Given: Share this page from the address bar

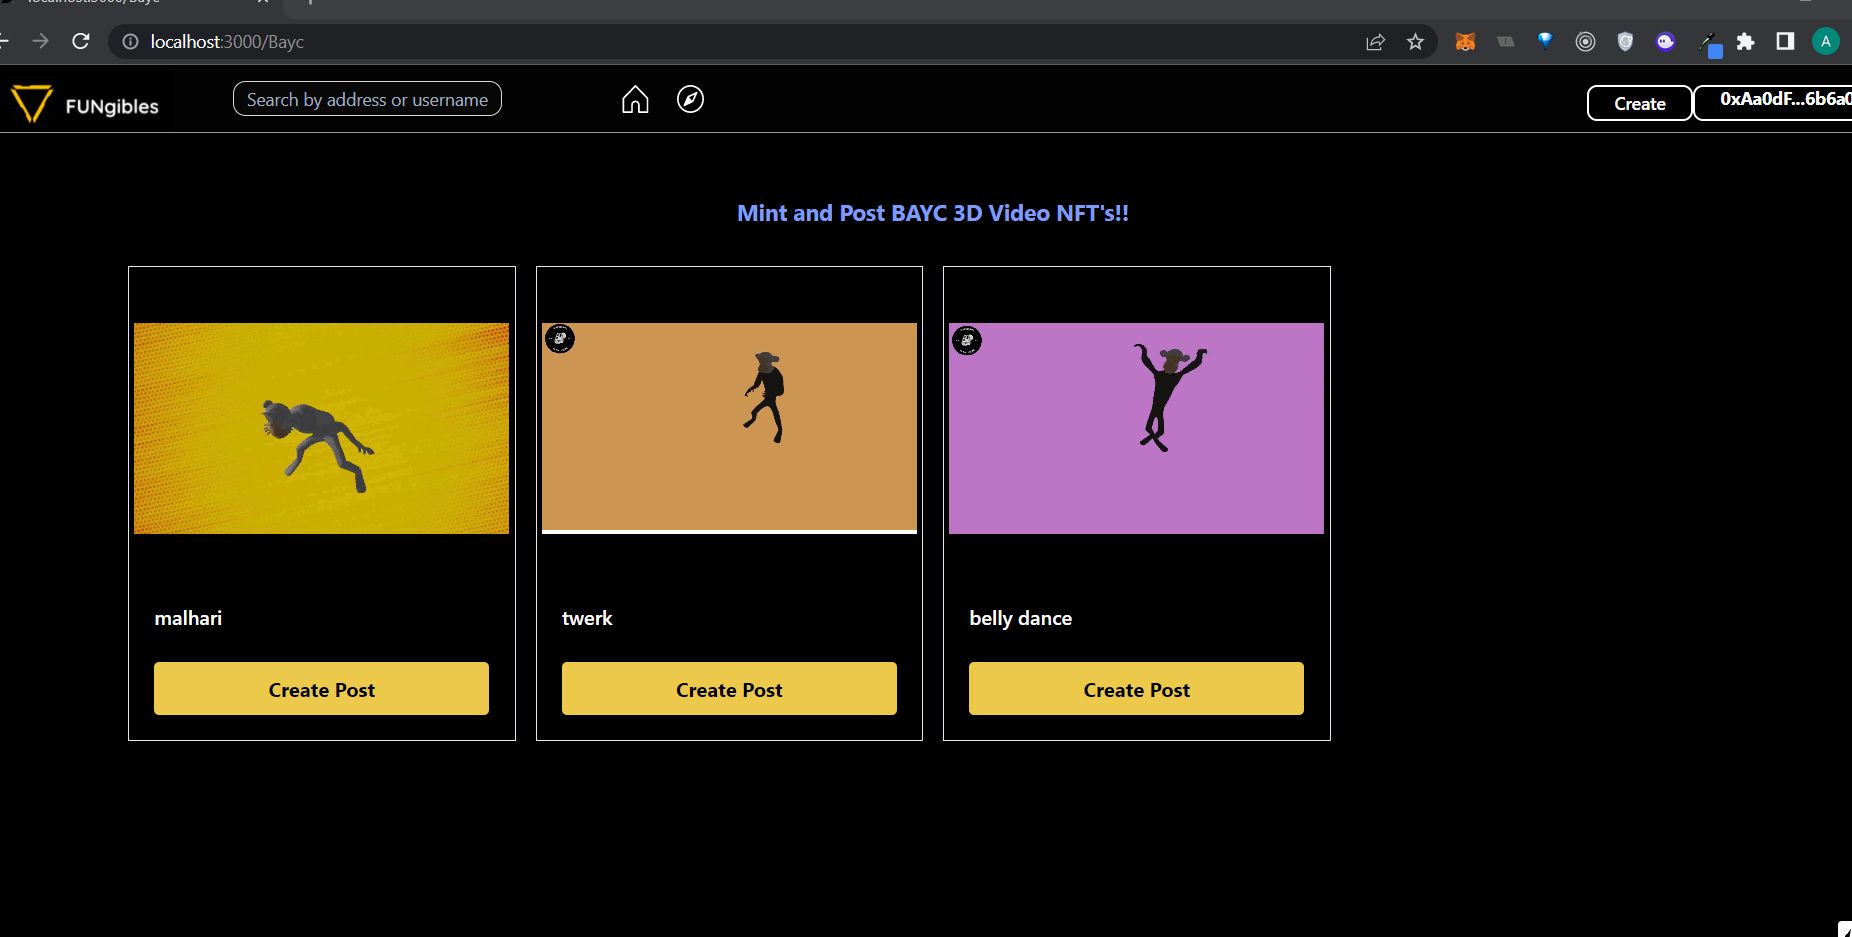Looking at the screenshot, I should tap(1375, 42).
